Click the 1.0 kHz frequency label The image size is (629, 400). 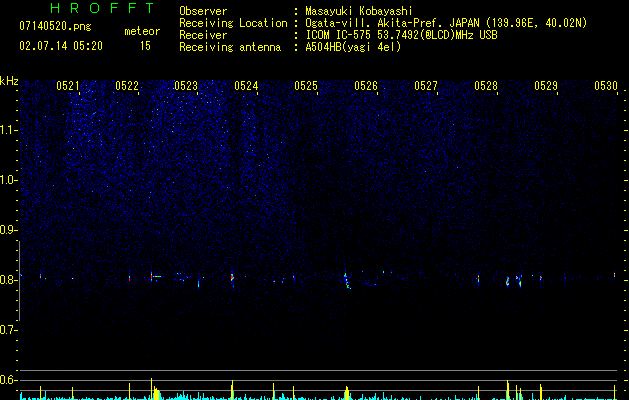pyautogui.click(x=9, y=180)
